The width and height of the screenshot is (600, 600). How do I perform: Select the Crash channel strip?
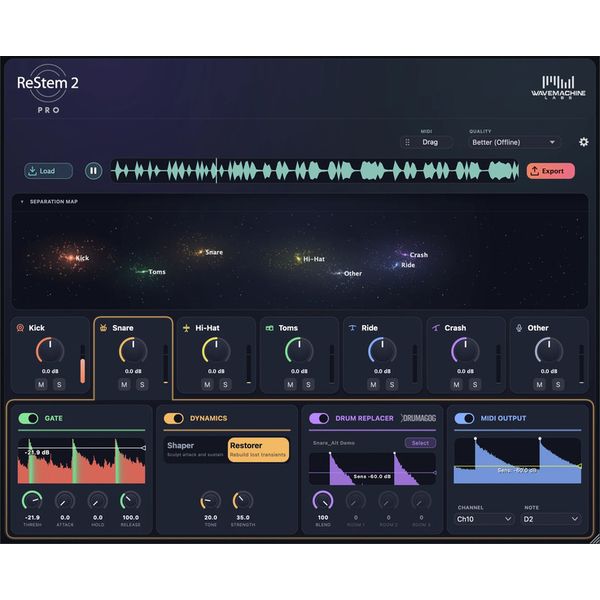[x=466, y=355]
